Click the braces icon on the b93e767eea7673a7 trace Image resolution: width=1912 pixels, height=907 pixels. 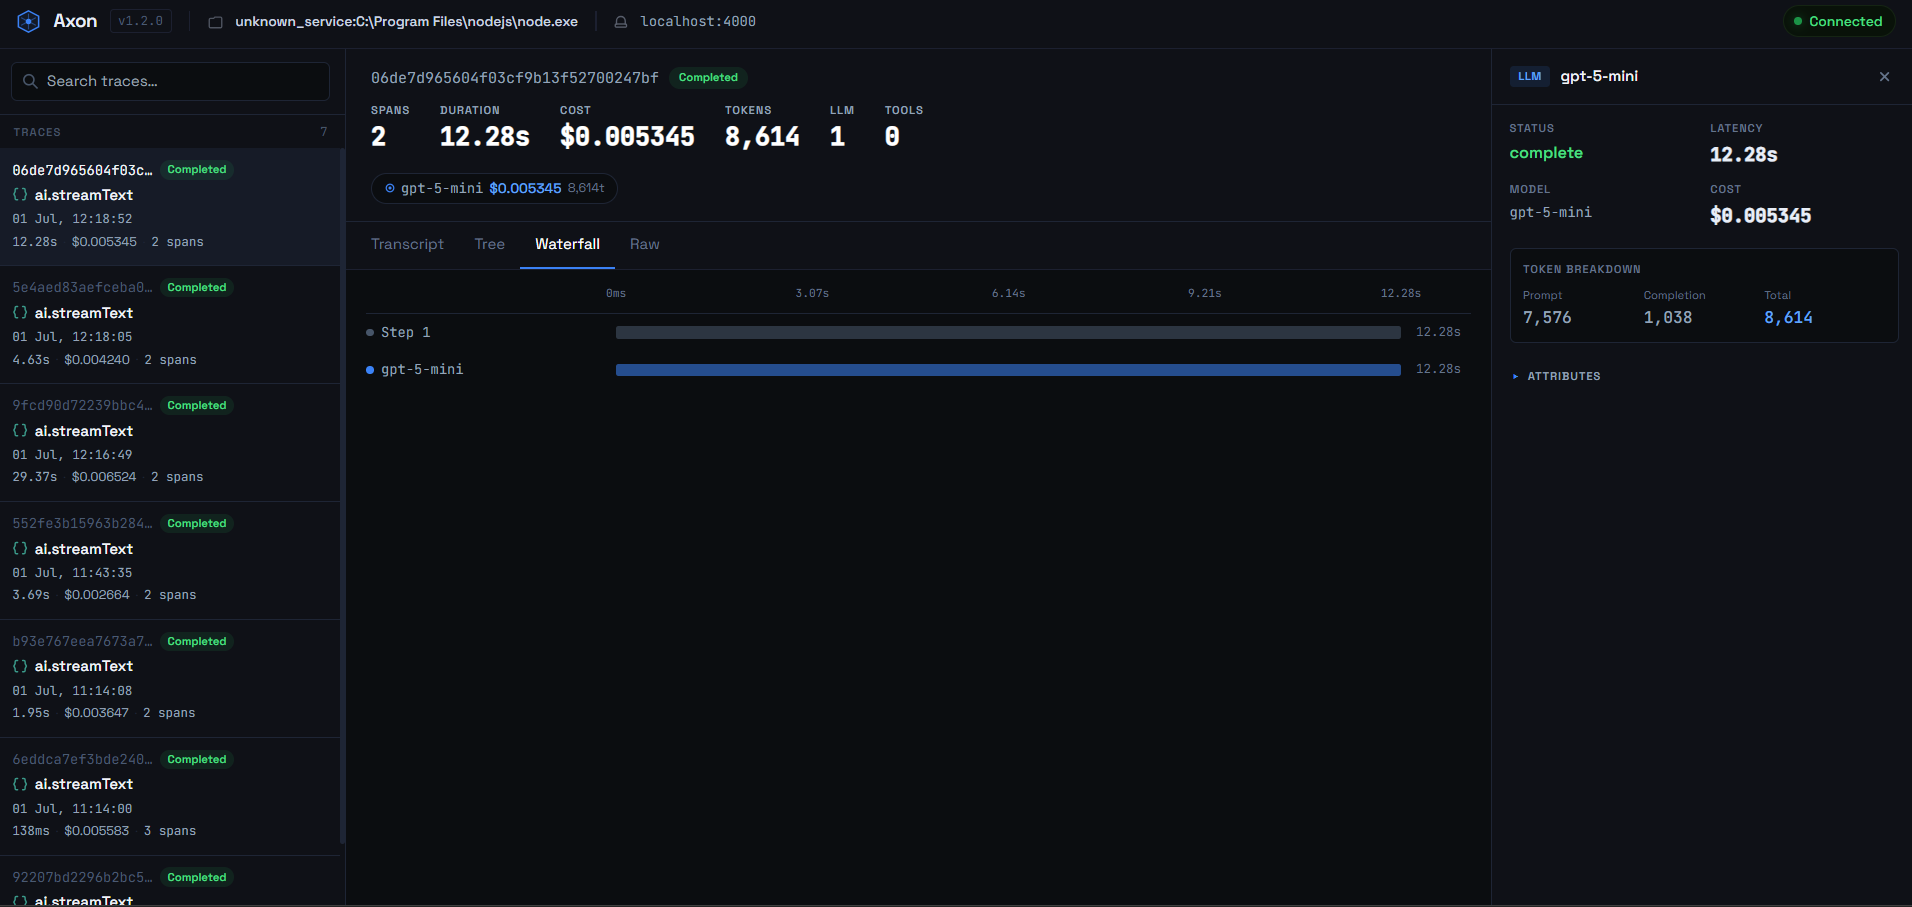coord(20,666)
